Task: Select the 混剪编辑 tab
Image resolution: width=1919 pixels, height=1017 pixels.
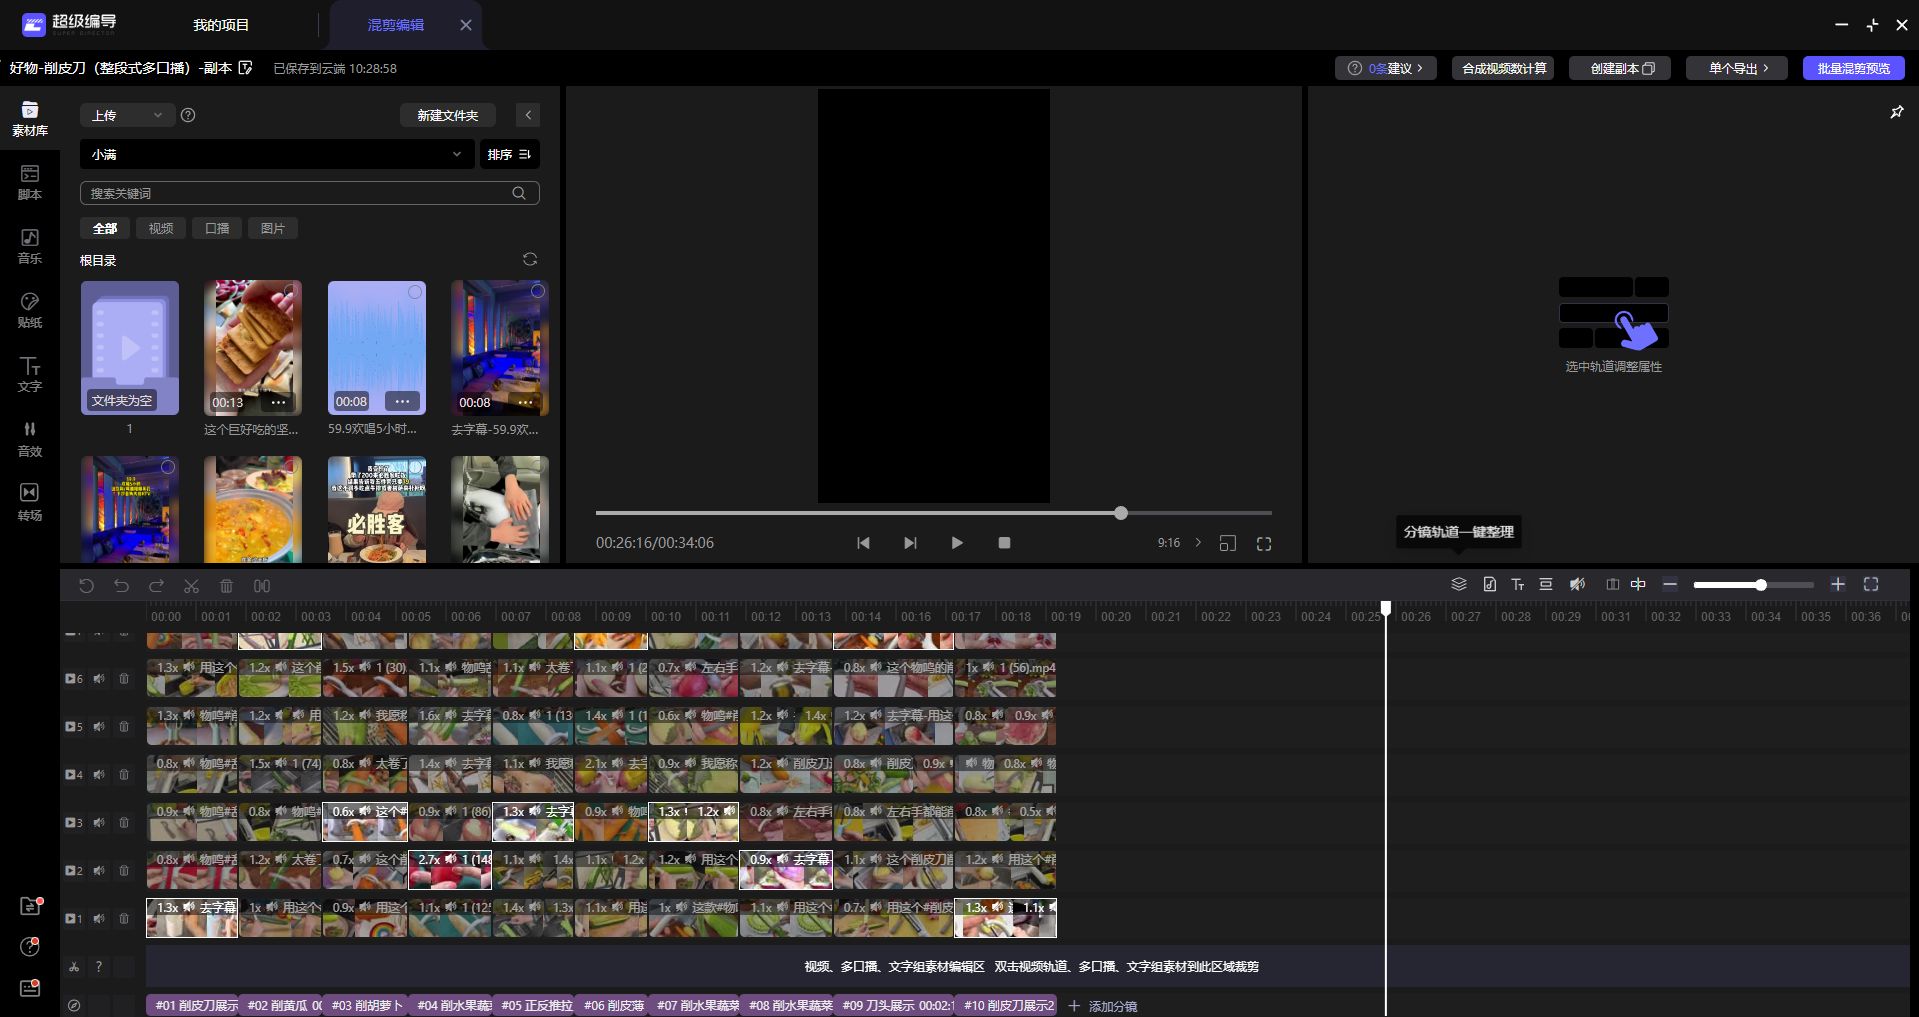Action: [x=396, y=25]
